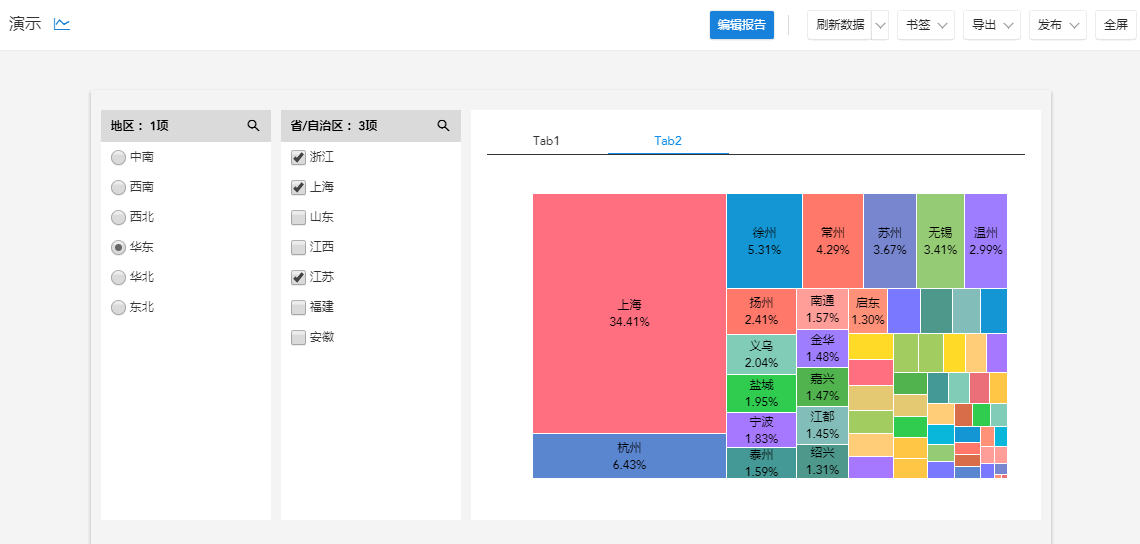Select the Tab2 tab
This screenshot has height=544, width=1140.
click(x=668, y=141)
